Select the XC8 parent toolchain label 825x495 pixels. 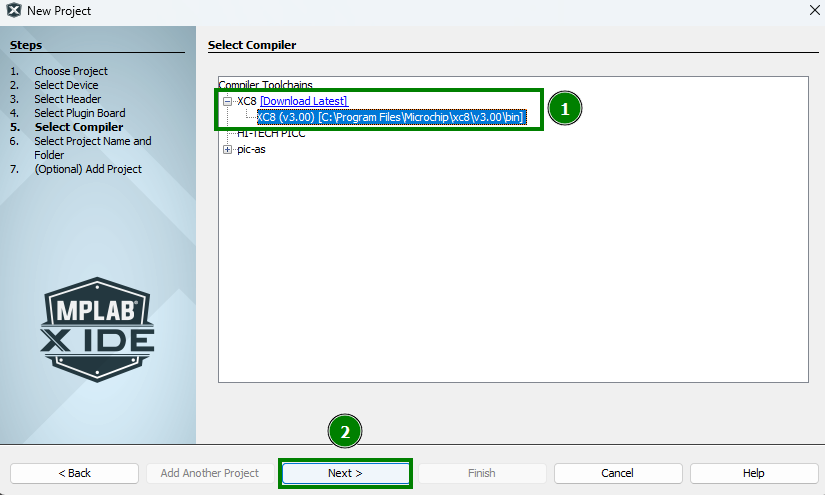(246, 101)
